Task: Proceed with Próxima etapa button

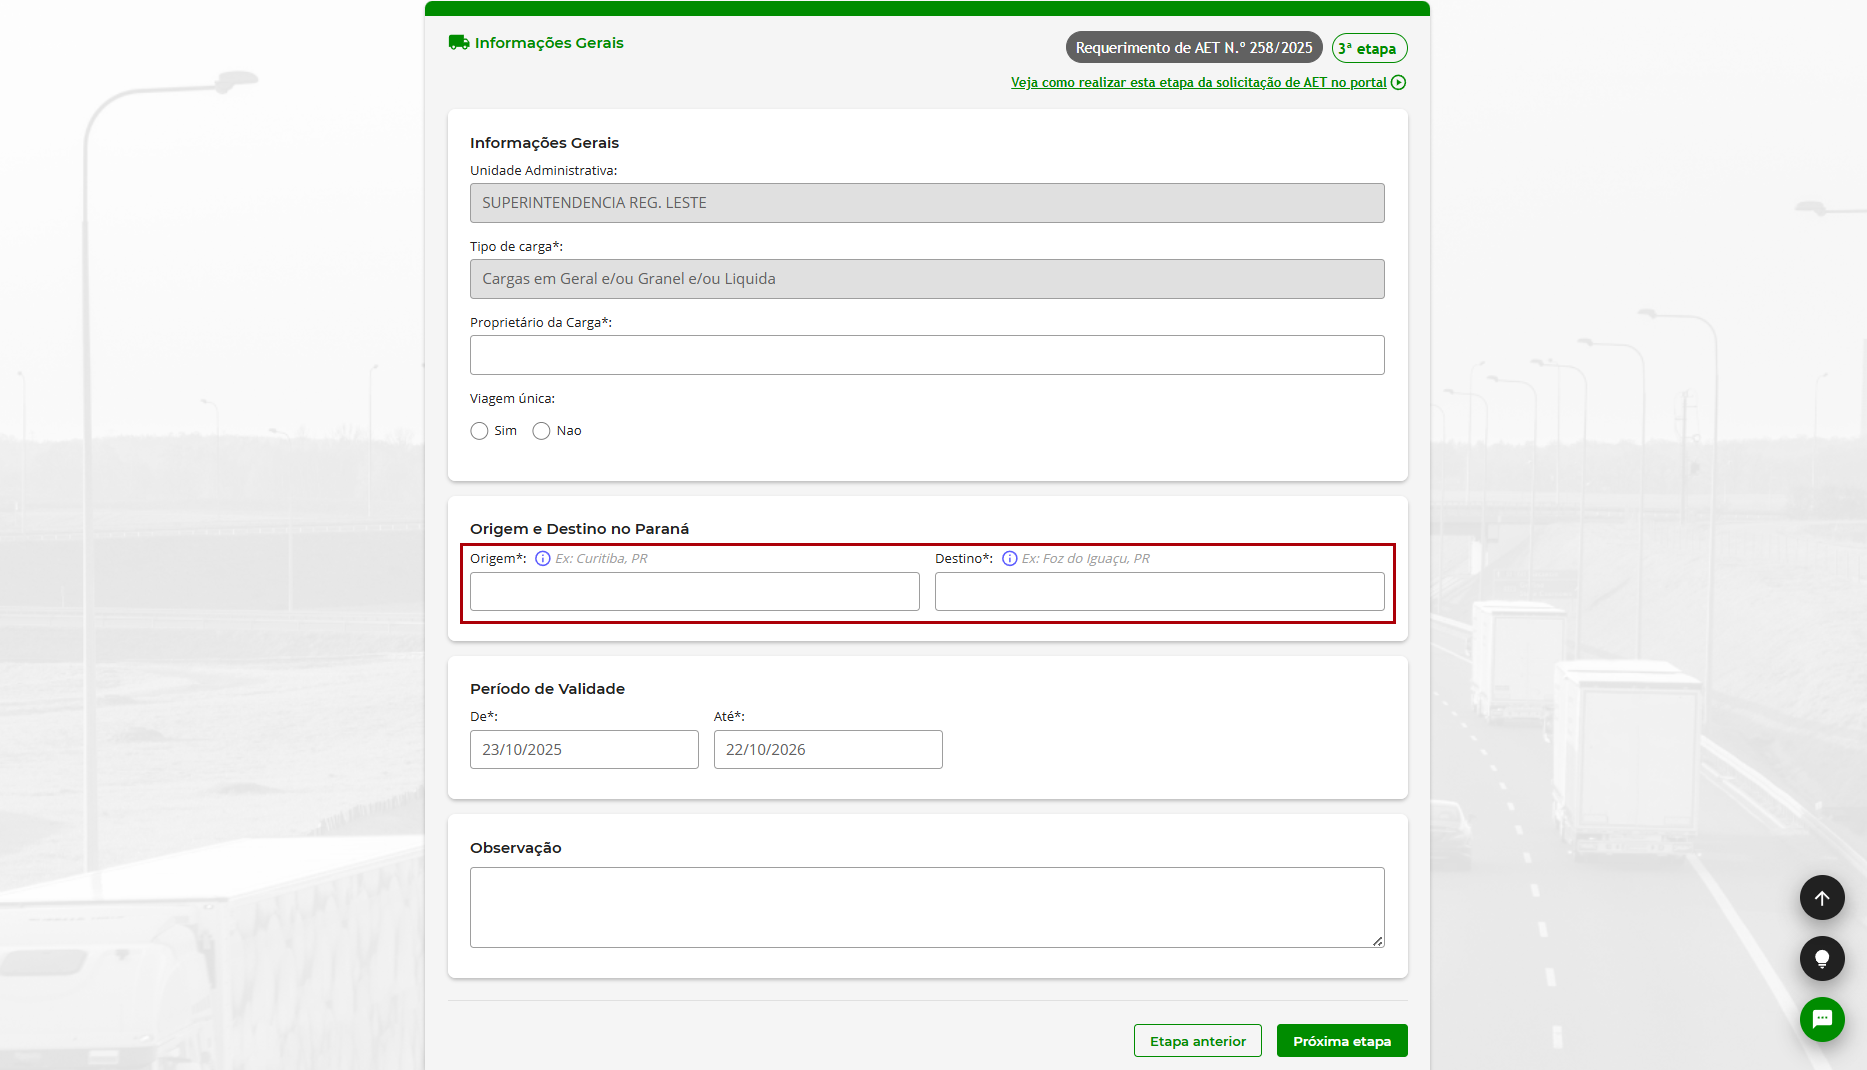Action: pyautogui.click(x=1342, y=1041)
